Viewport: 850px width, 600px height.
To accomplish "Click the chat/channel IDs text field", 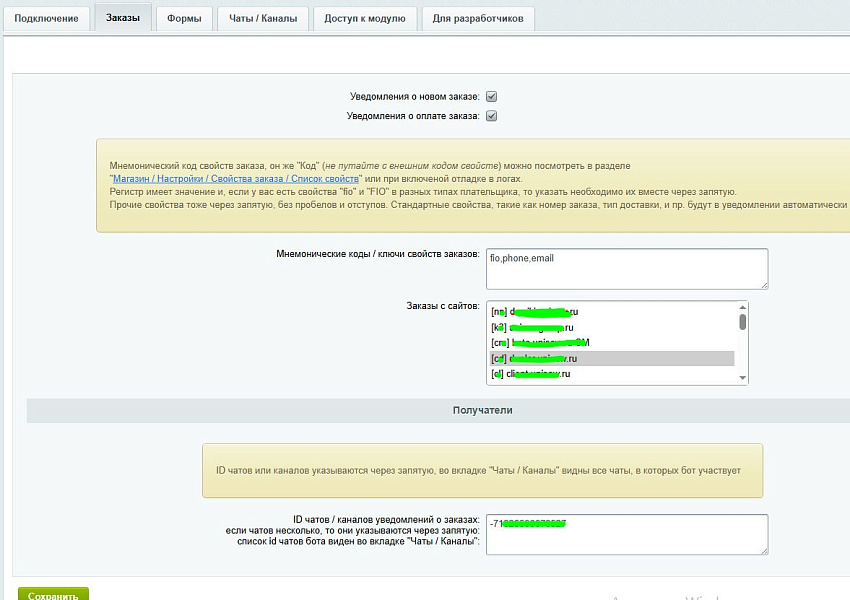I will (626, 533).
